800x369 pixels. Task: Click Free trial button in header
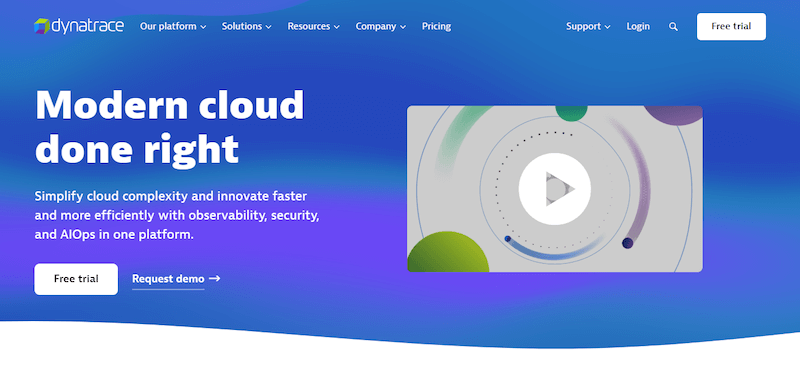click(731, 27)
